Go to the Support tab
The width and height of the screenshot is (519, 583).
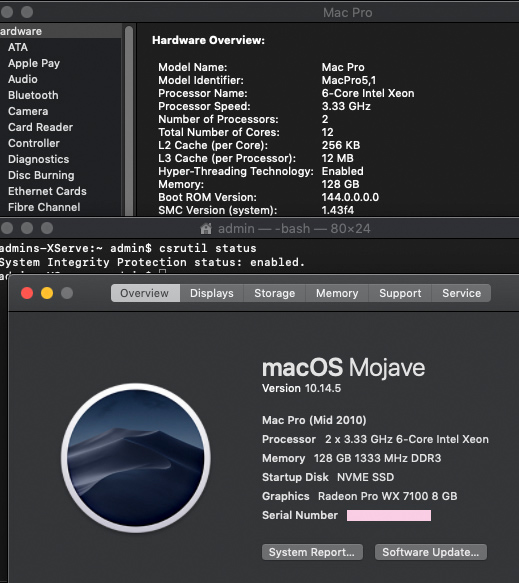[400, 293]
